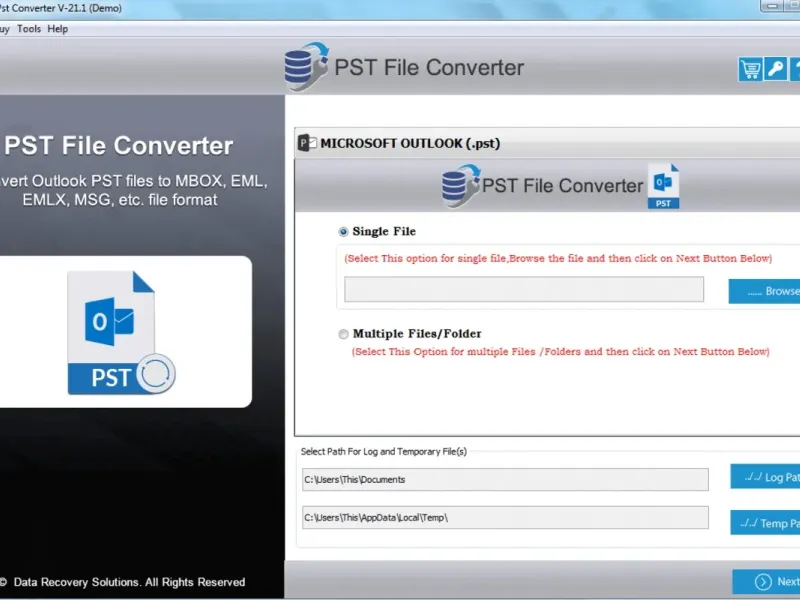Click the 'MICROSOFT OUTLOOK (.pst)' heading text
Viewport: 800px width, 600px height.
tap(410, 143)
